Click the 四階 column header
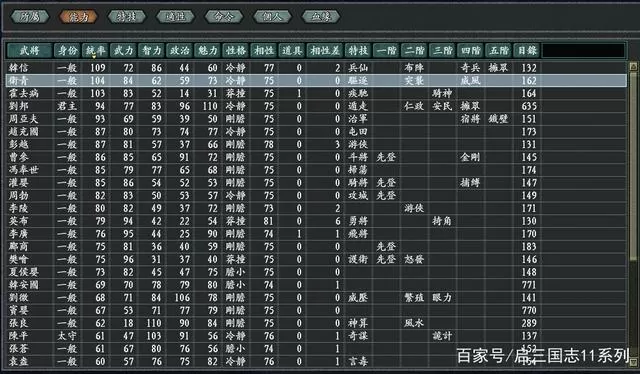The height and width of the screenshot is (374, 640). coord(471,51)
